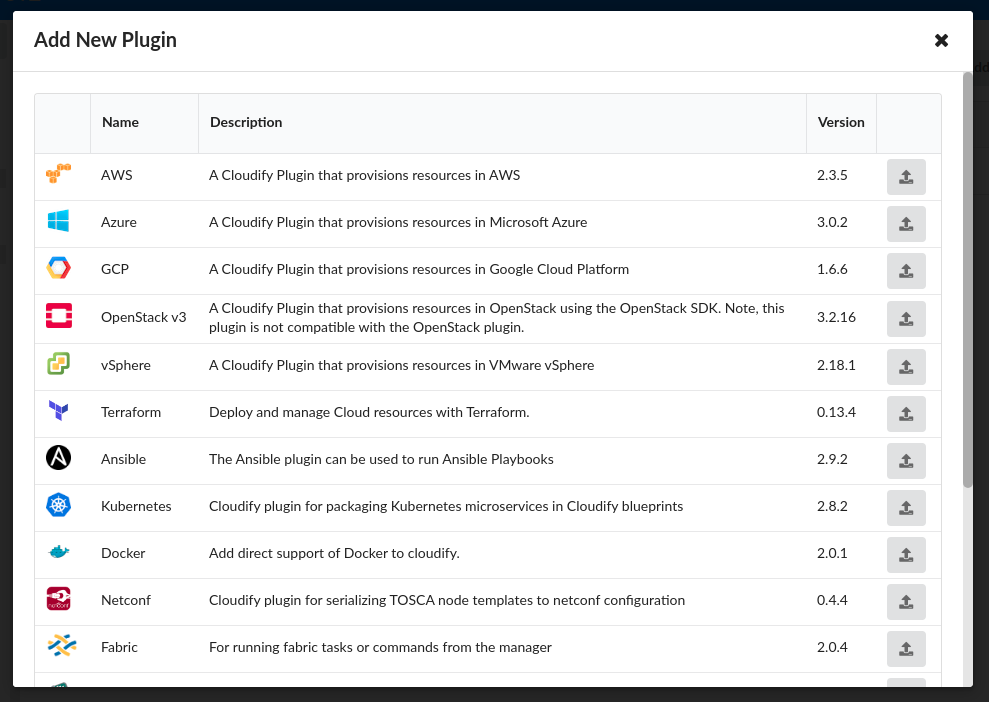Upload the Azure plugin

click(x=906, y=224)
